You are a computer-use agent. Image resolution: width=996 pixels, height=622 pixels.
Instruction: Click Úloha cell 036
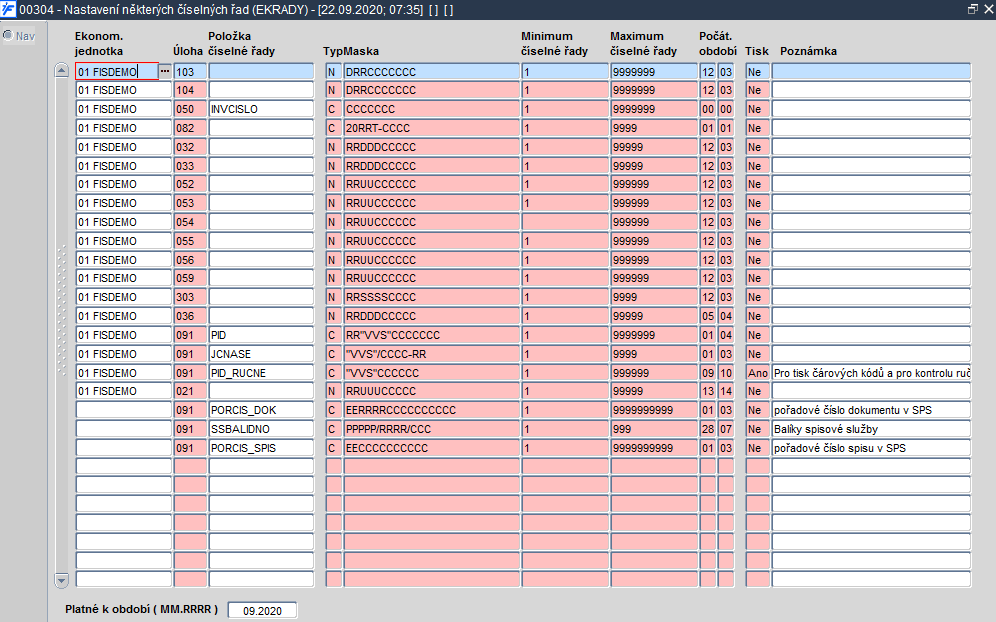point(190,316)
